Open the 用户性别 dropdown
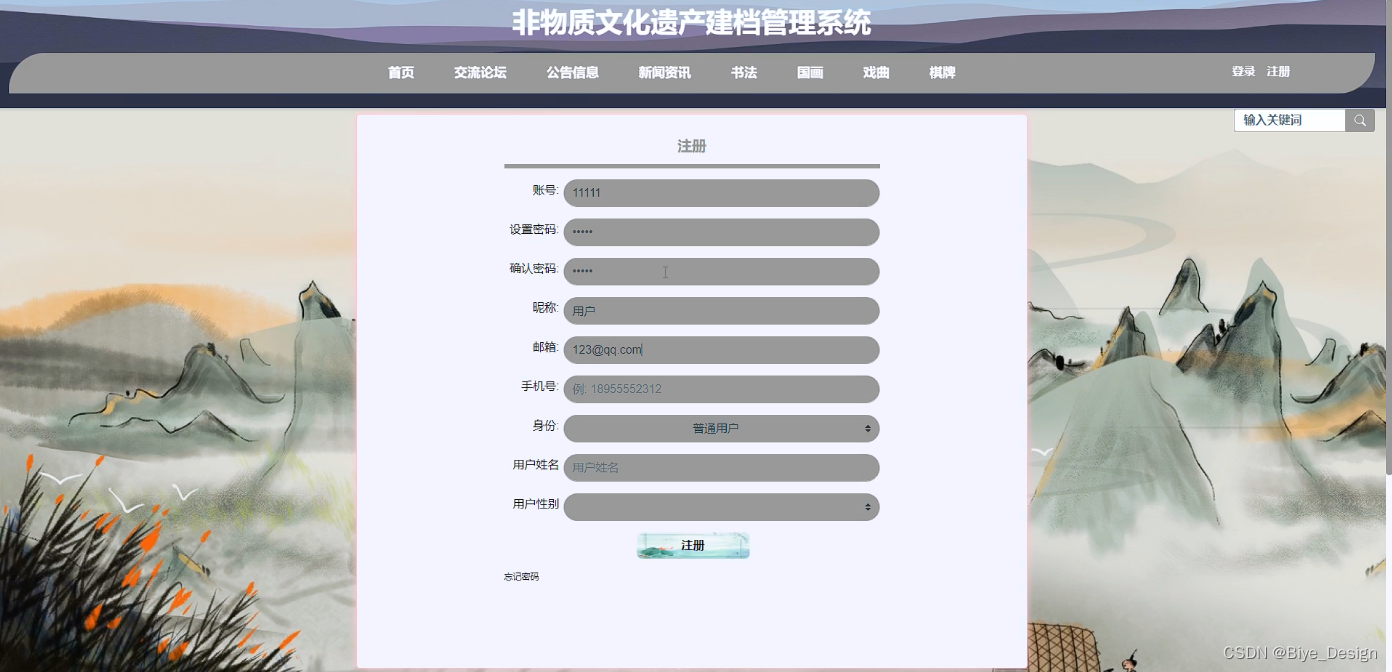Screen dimensions: 1392x672 [721, 507]
